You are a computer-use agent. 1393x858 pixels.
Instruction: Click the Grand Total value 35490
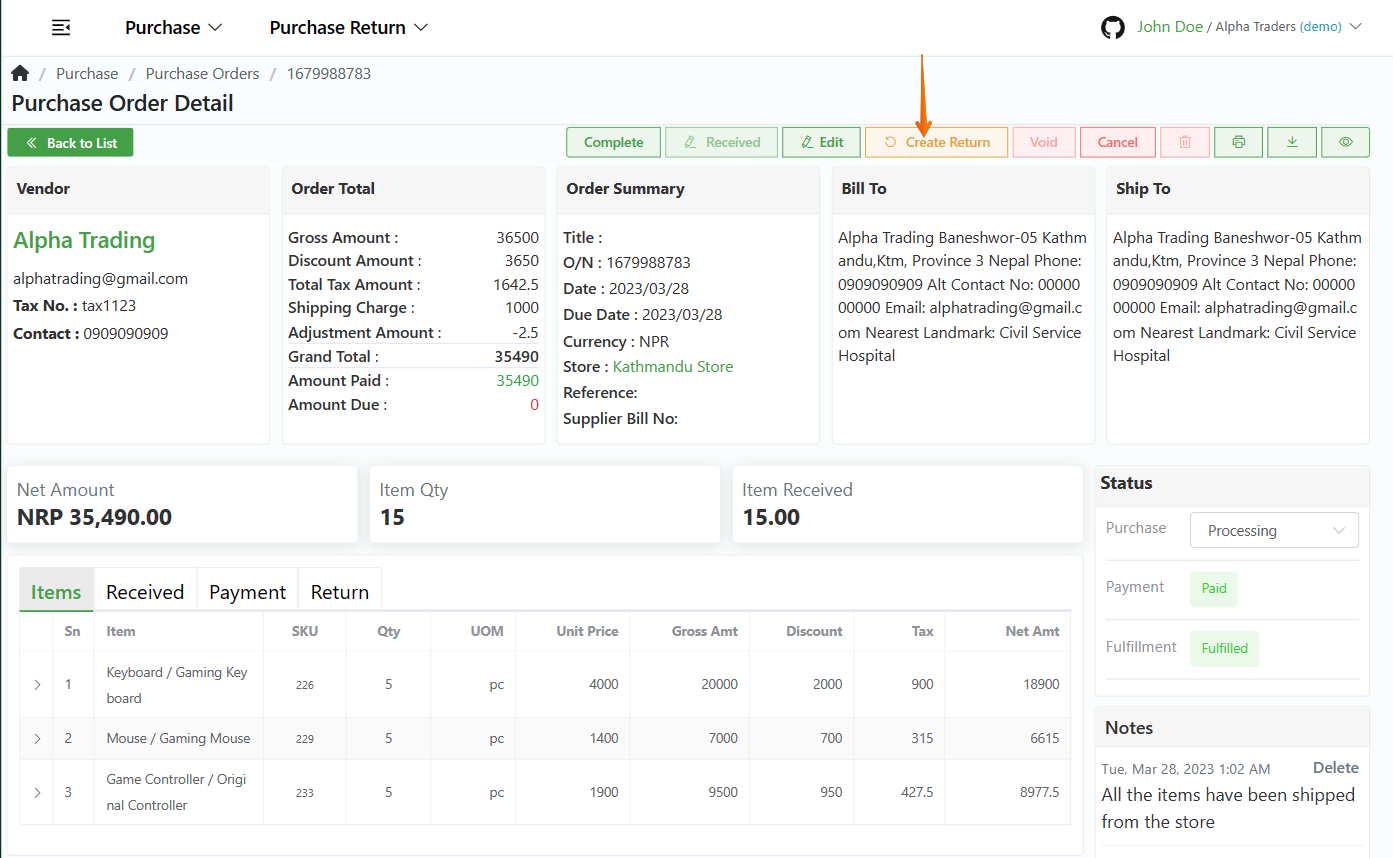point(516,356)
